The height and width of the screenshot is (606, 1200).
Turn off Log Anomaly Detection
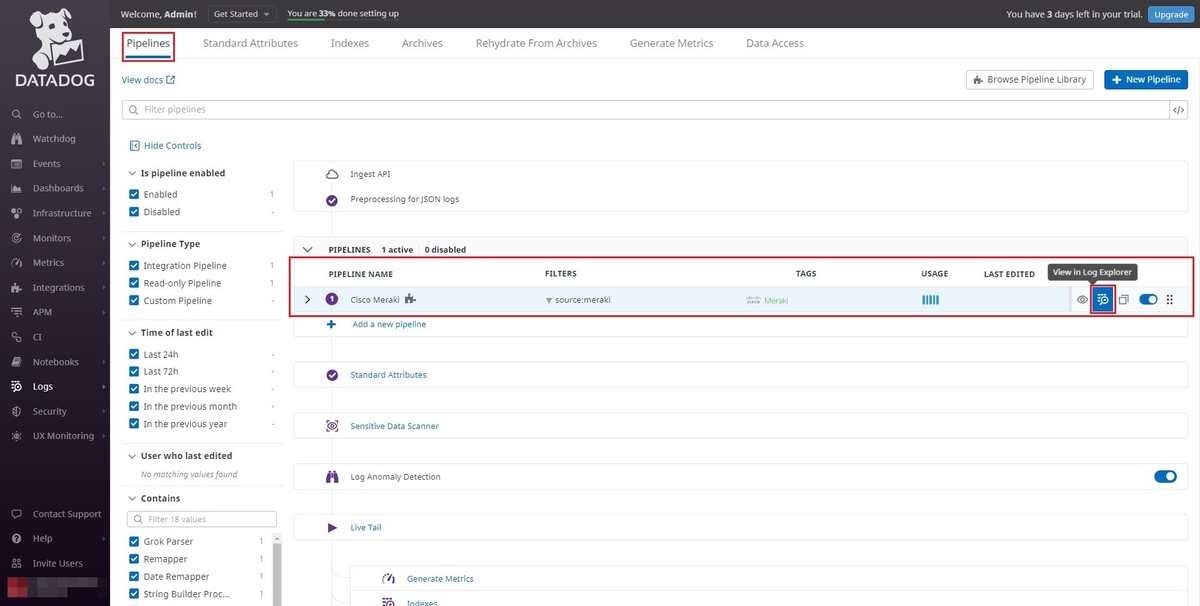coord(1165,476)
